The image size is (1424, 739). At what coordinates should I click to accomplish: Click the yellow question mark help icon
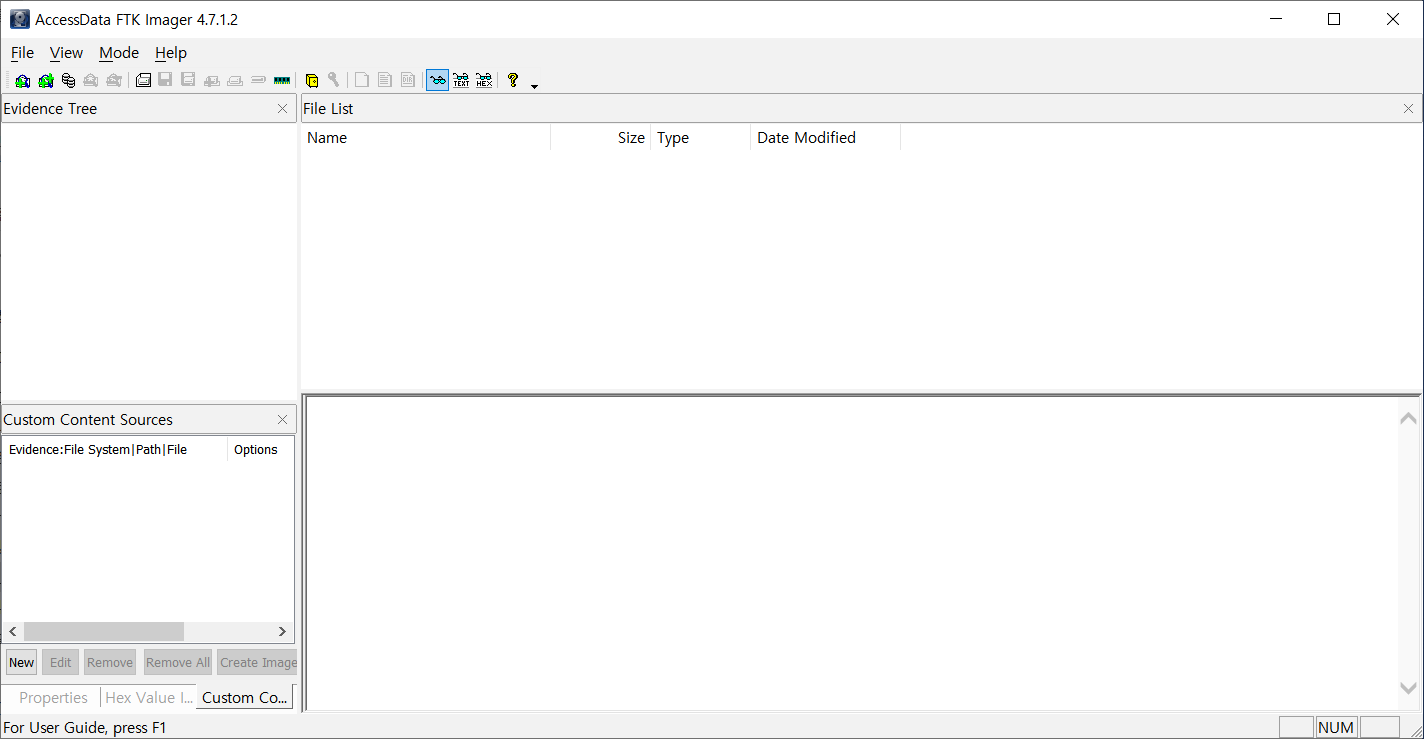tap(513, 81)
